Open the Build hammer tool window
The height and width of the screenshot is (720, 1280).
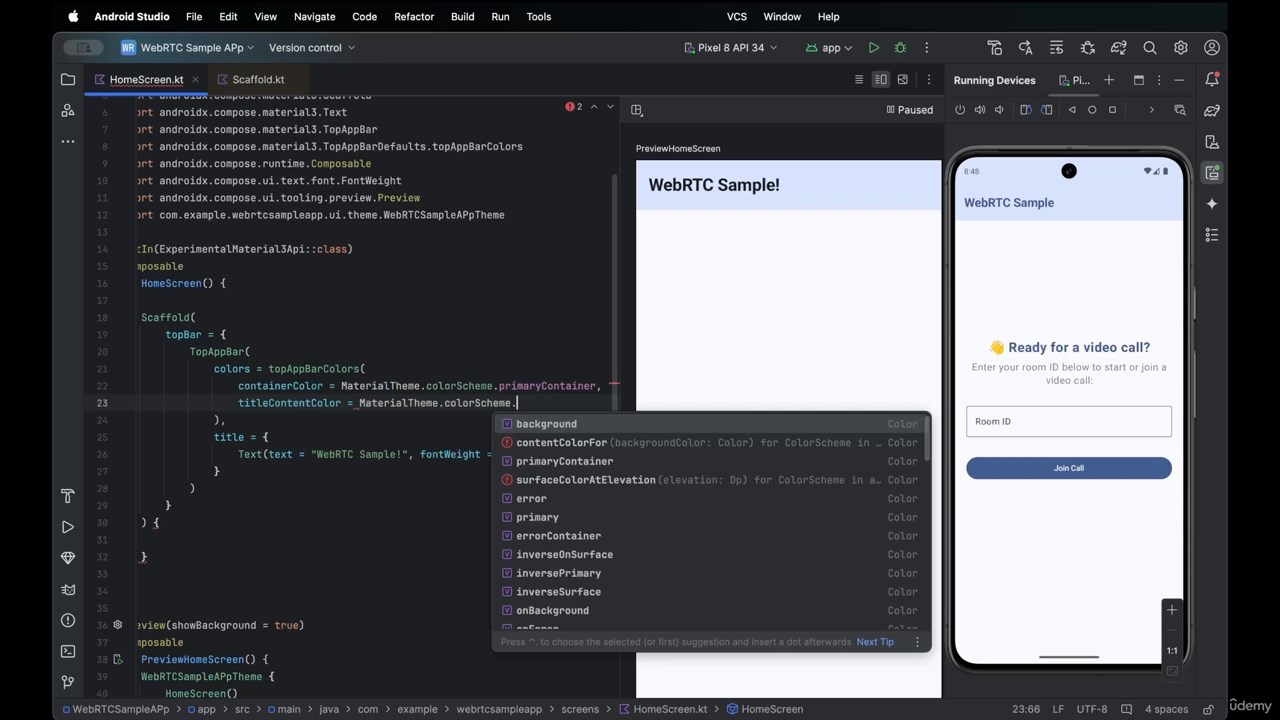(68, 496)
